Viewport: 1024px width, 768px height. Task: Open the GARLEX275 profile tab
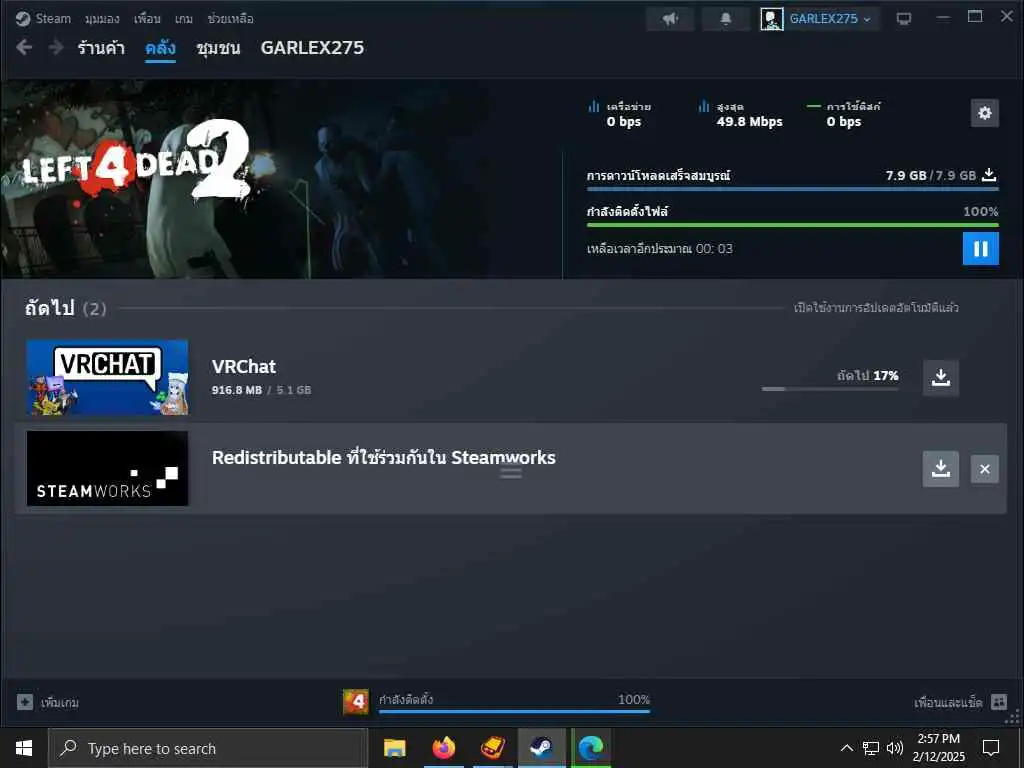(x=312, y=48)
